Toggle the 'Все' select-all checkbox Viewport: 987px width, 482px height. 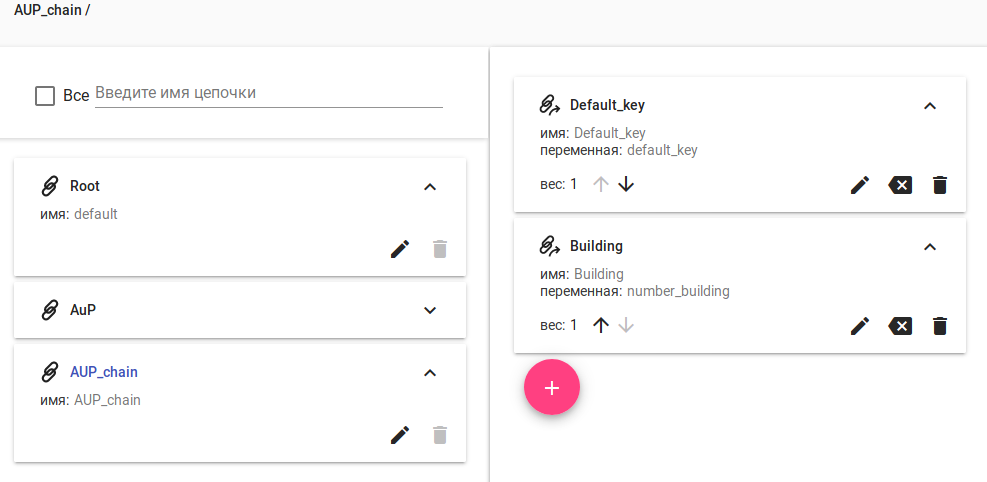click(x=45, y=96)
